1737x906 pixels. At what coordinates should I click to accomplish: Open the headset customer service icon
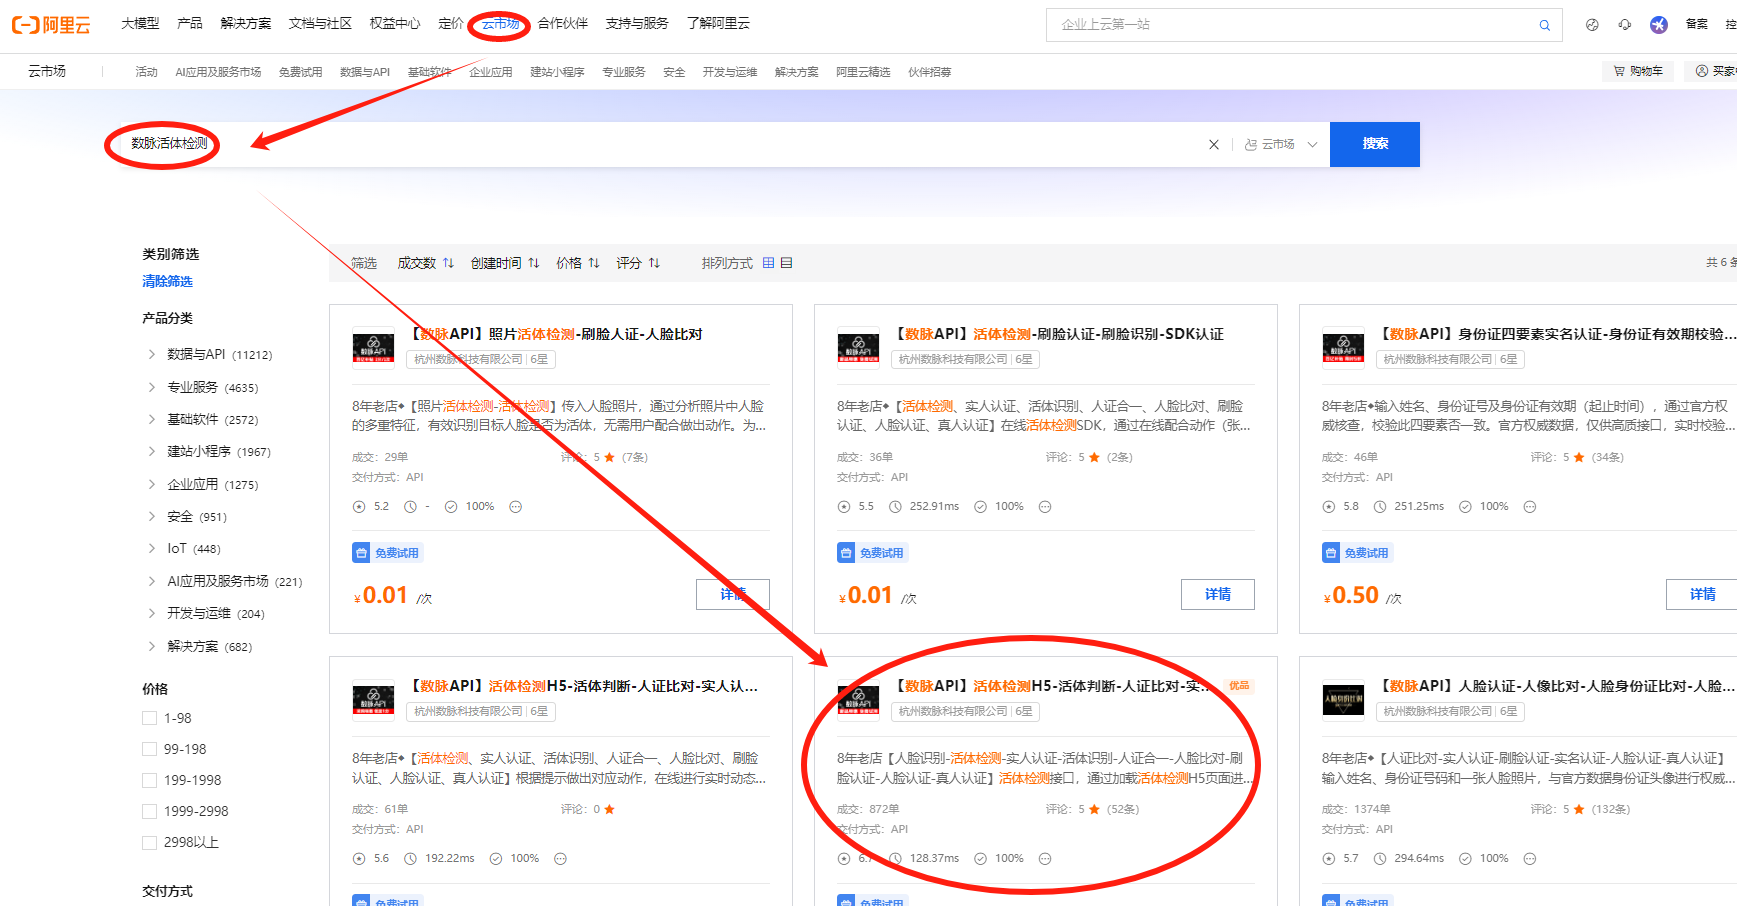click(x=1625, y=25)
